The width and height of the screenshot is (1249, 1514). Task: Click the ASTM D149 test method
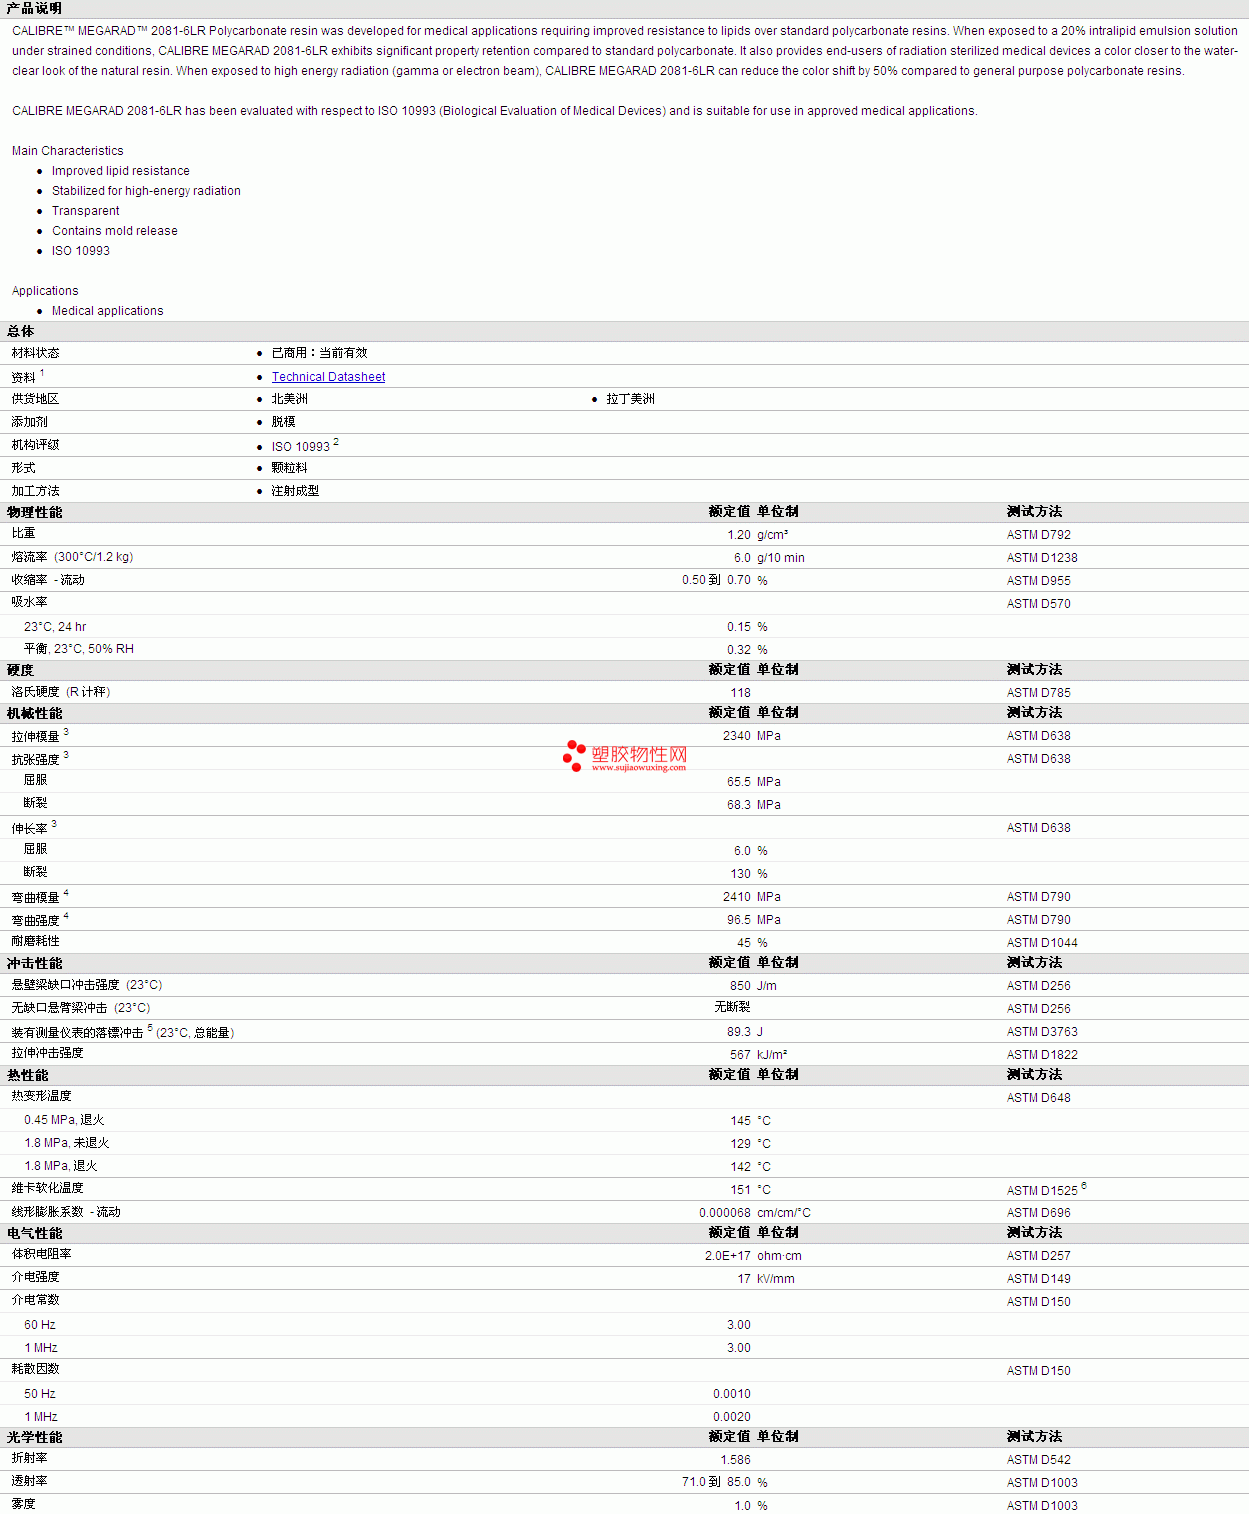click(x=1038, y=1279)
